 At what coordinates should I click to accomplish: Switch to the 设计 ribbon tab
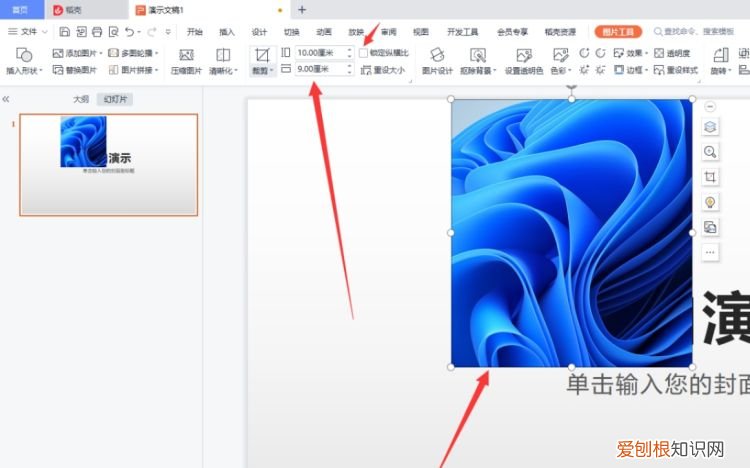259,32
